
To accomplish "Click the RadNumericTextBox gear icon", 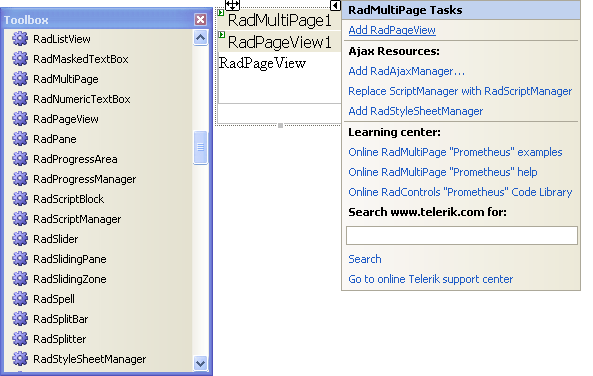I will coord(20,99).
